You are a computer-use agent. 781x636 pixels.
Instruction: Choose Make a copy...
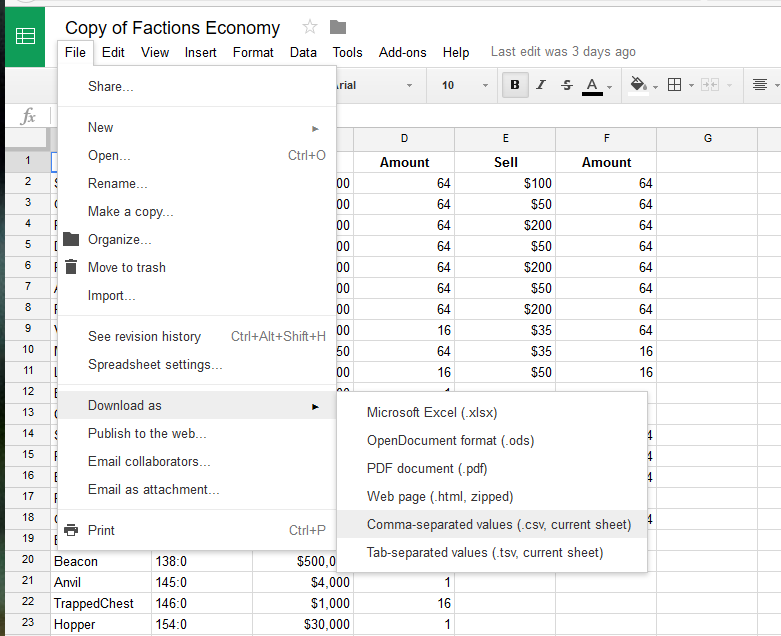pos(197,211)
